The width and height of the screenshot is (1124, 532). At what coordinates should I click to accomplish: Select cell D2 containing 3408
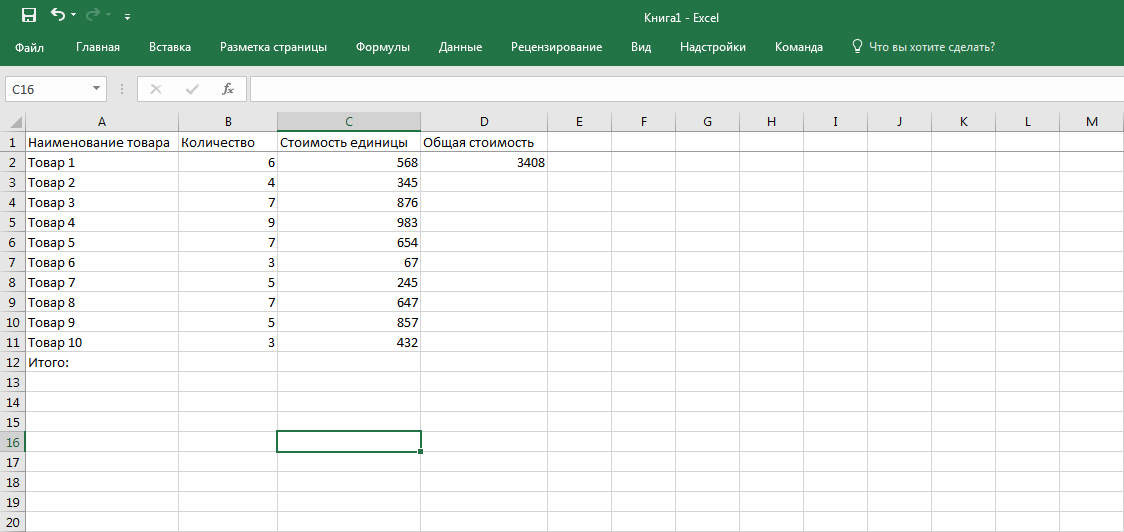coord(484,162)
